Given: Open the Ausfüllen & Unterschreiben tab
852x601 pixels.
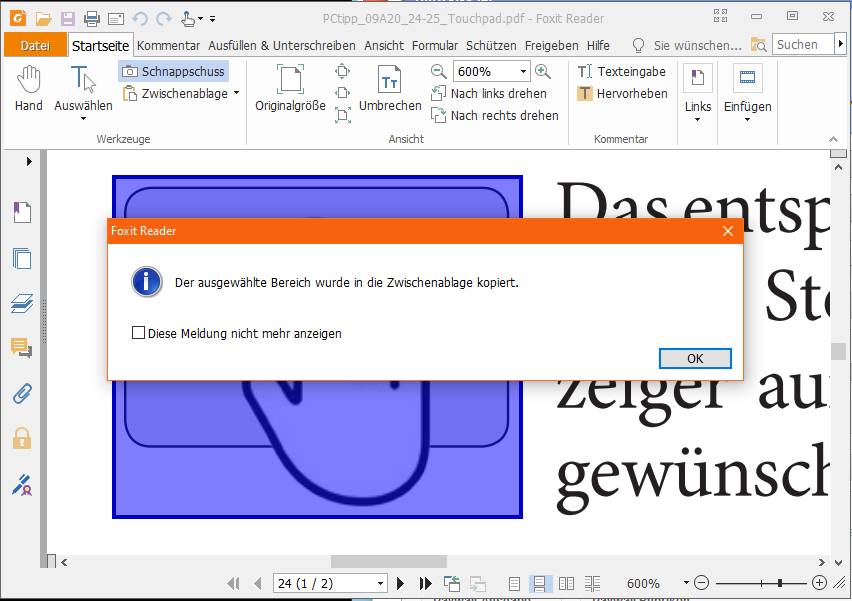Looking at the screenshot, I should (x=282, y=46).
